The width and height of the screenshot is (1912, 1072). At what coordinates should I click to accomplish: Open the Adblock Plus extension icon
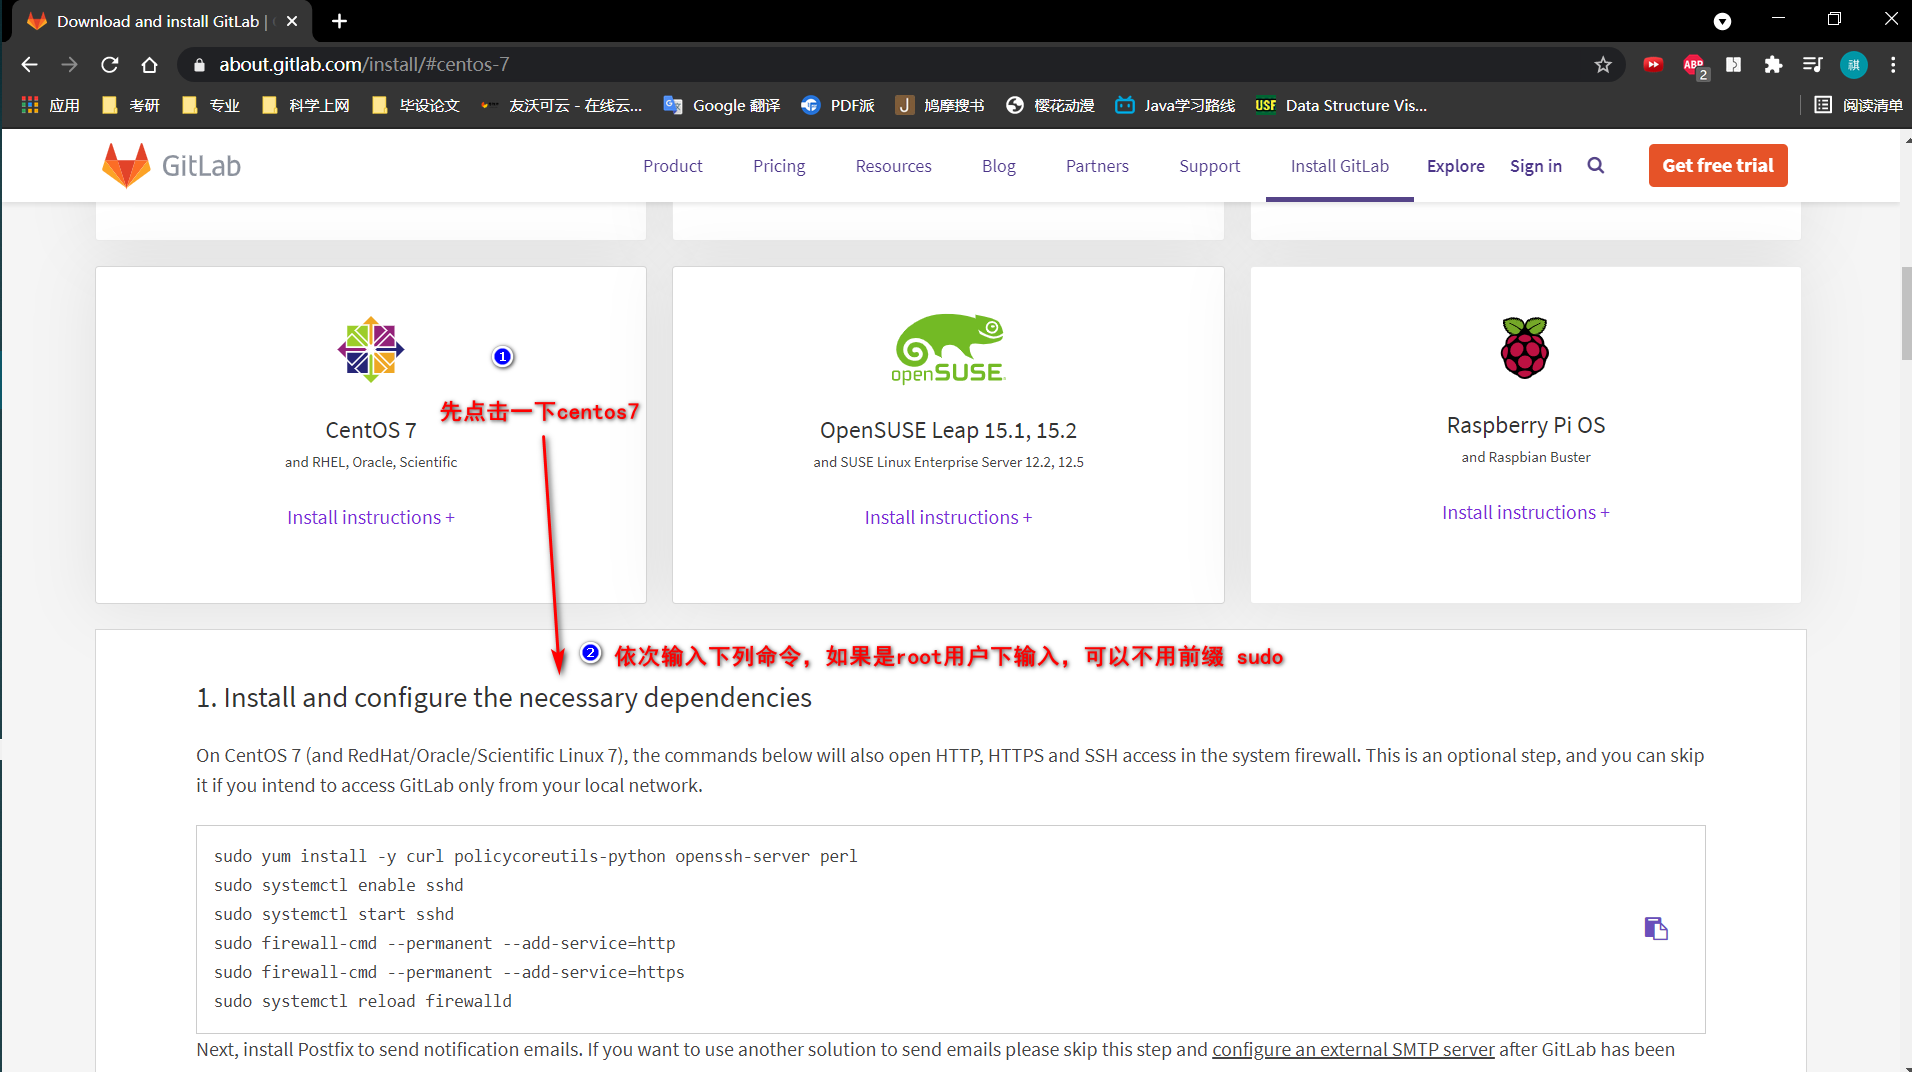point(1694,64)
